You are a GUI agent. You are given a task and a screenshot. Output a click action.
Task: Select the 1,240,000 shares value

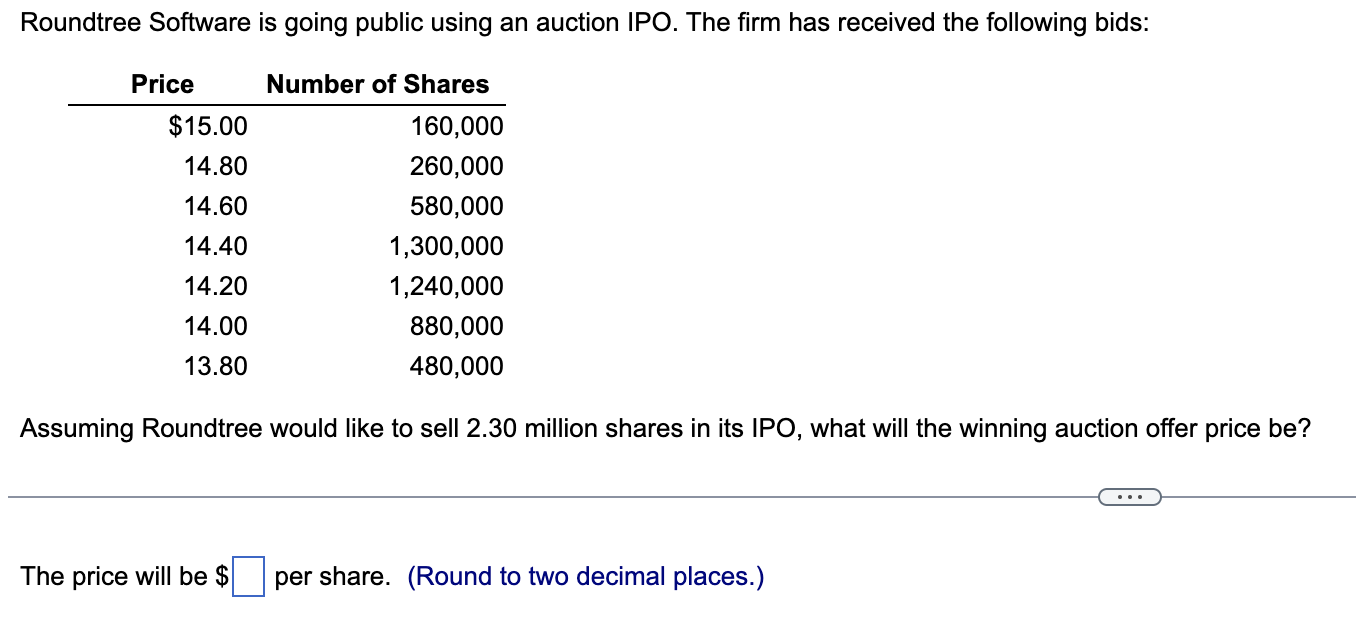point(447,286)
